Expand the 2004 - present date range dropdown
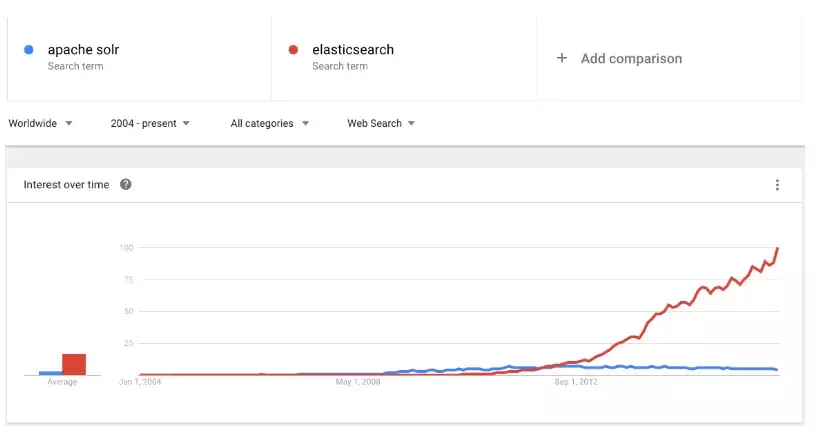 pyautogui.click(x=150, y=123)
